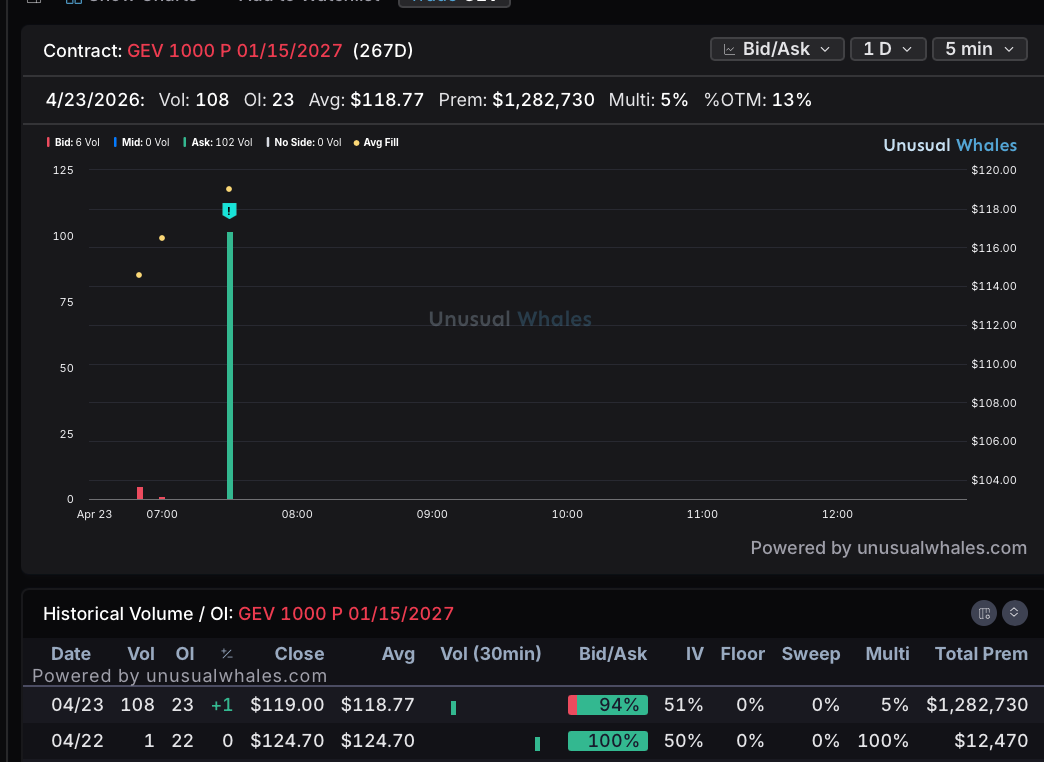Click the 4/23/2026 date label
This screenshot has height=762, width=1044.
[x=95, y=100]
